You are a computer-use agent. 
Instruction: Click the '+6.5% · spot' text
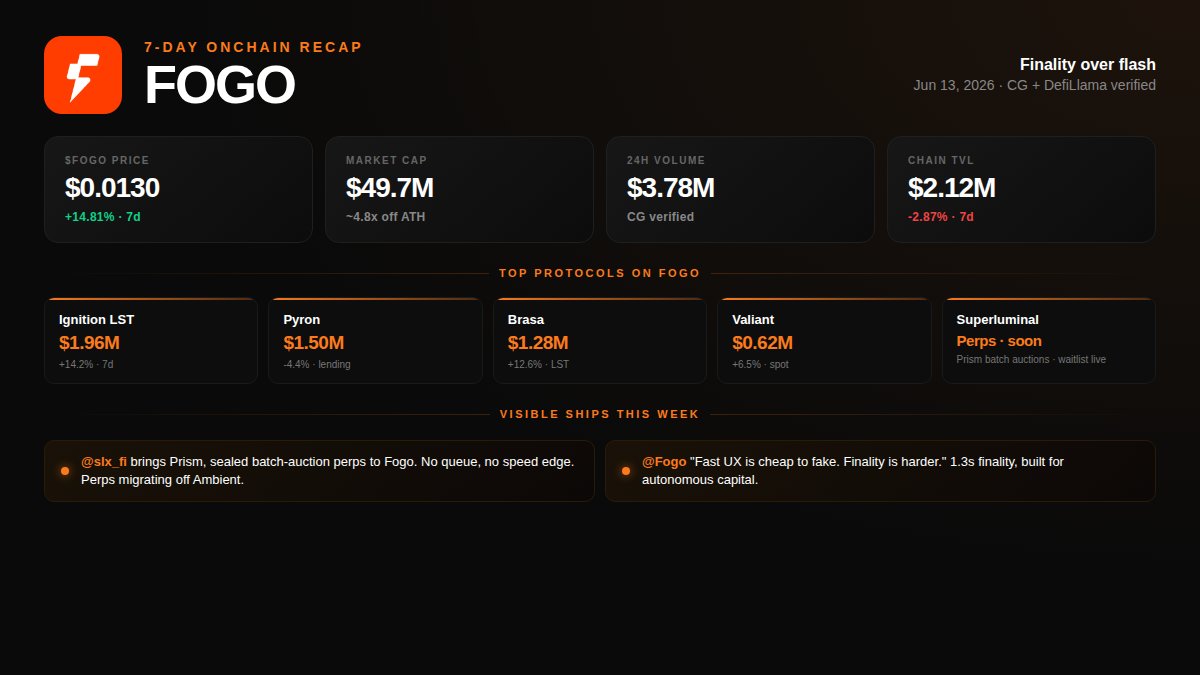pos(760,364)
